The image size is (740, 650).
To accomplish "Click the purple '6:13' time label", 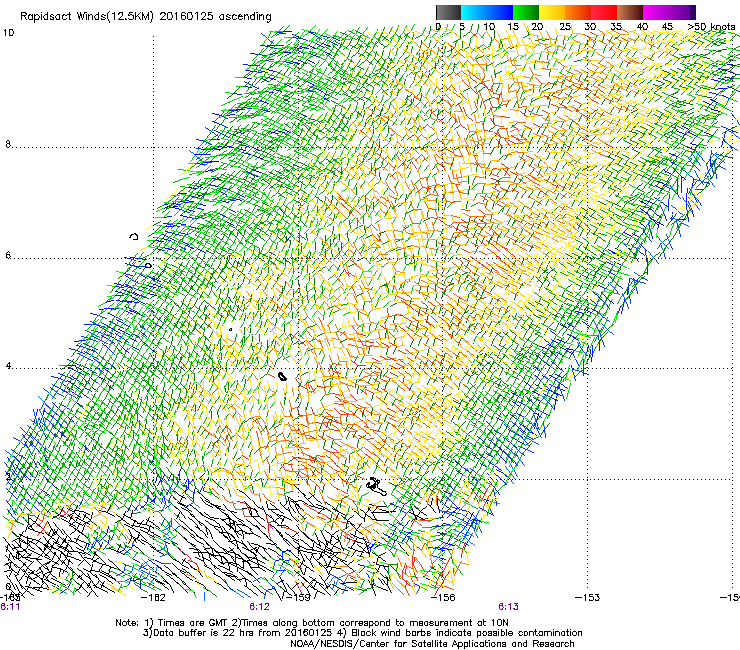I will [x=508, y=607].
